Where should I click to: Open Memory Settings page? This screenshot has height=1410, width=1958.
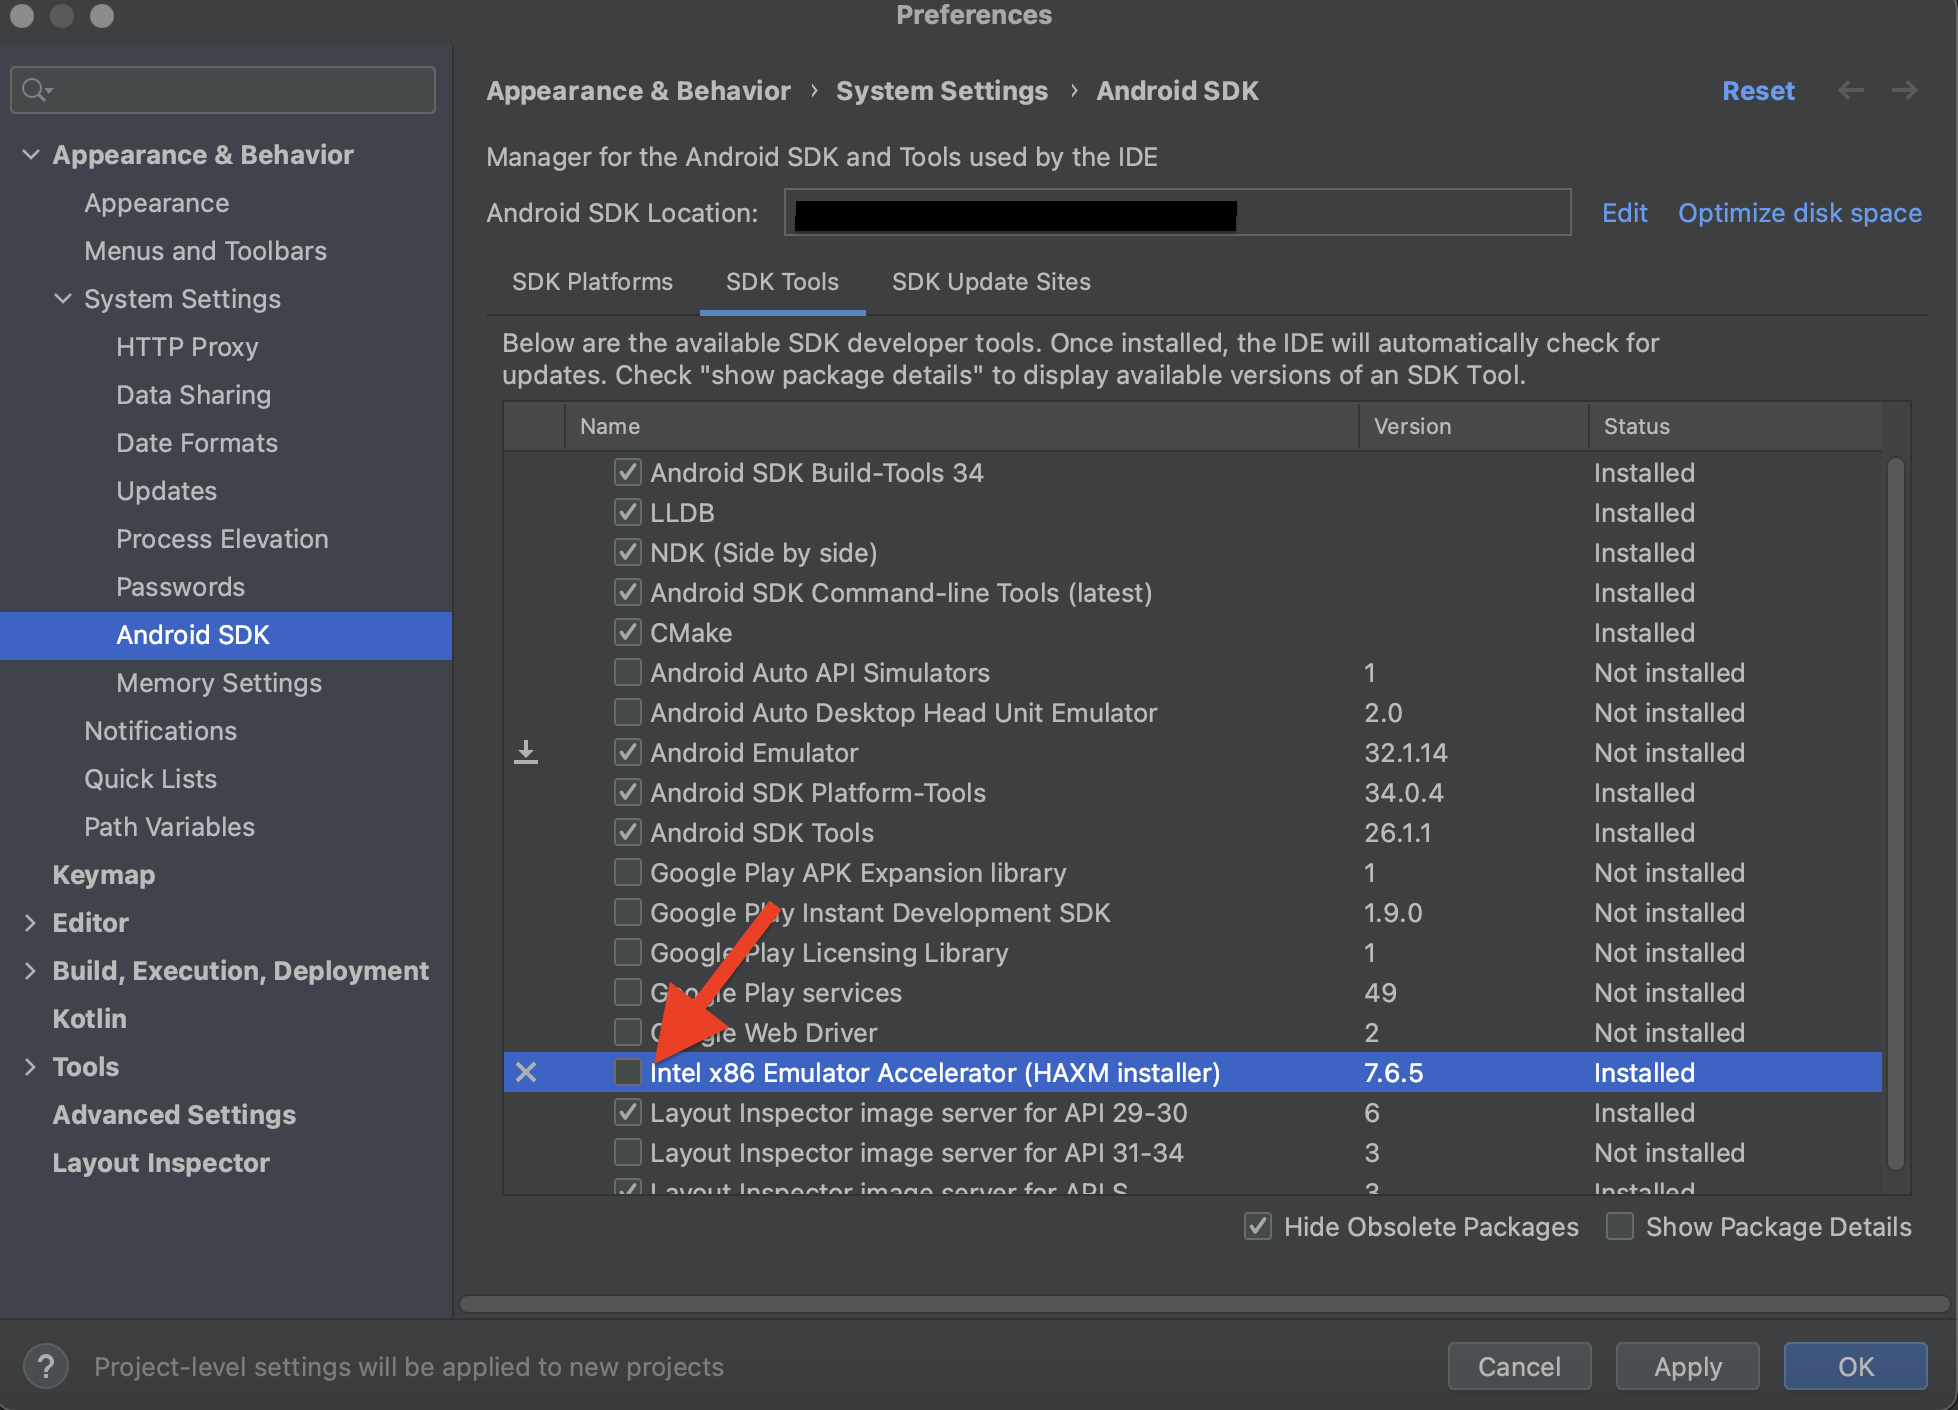pyautogui.click(x=219, y=683)
